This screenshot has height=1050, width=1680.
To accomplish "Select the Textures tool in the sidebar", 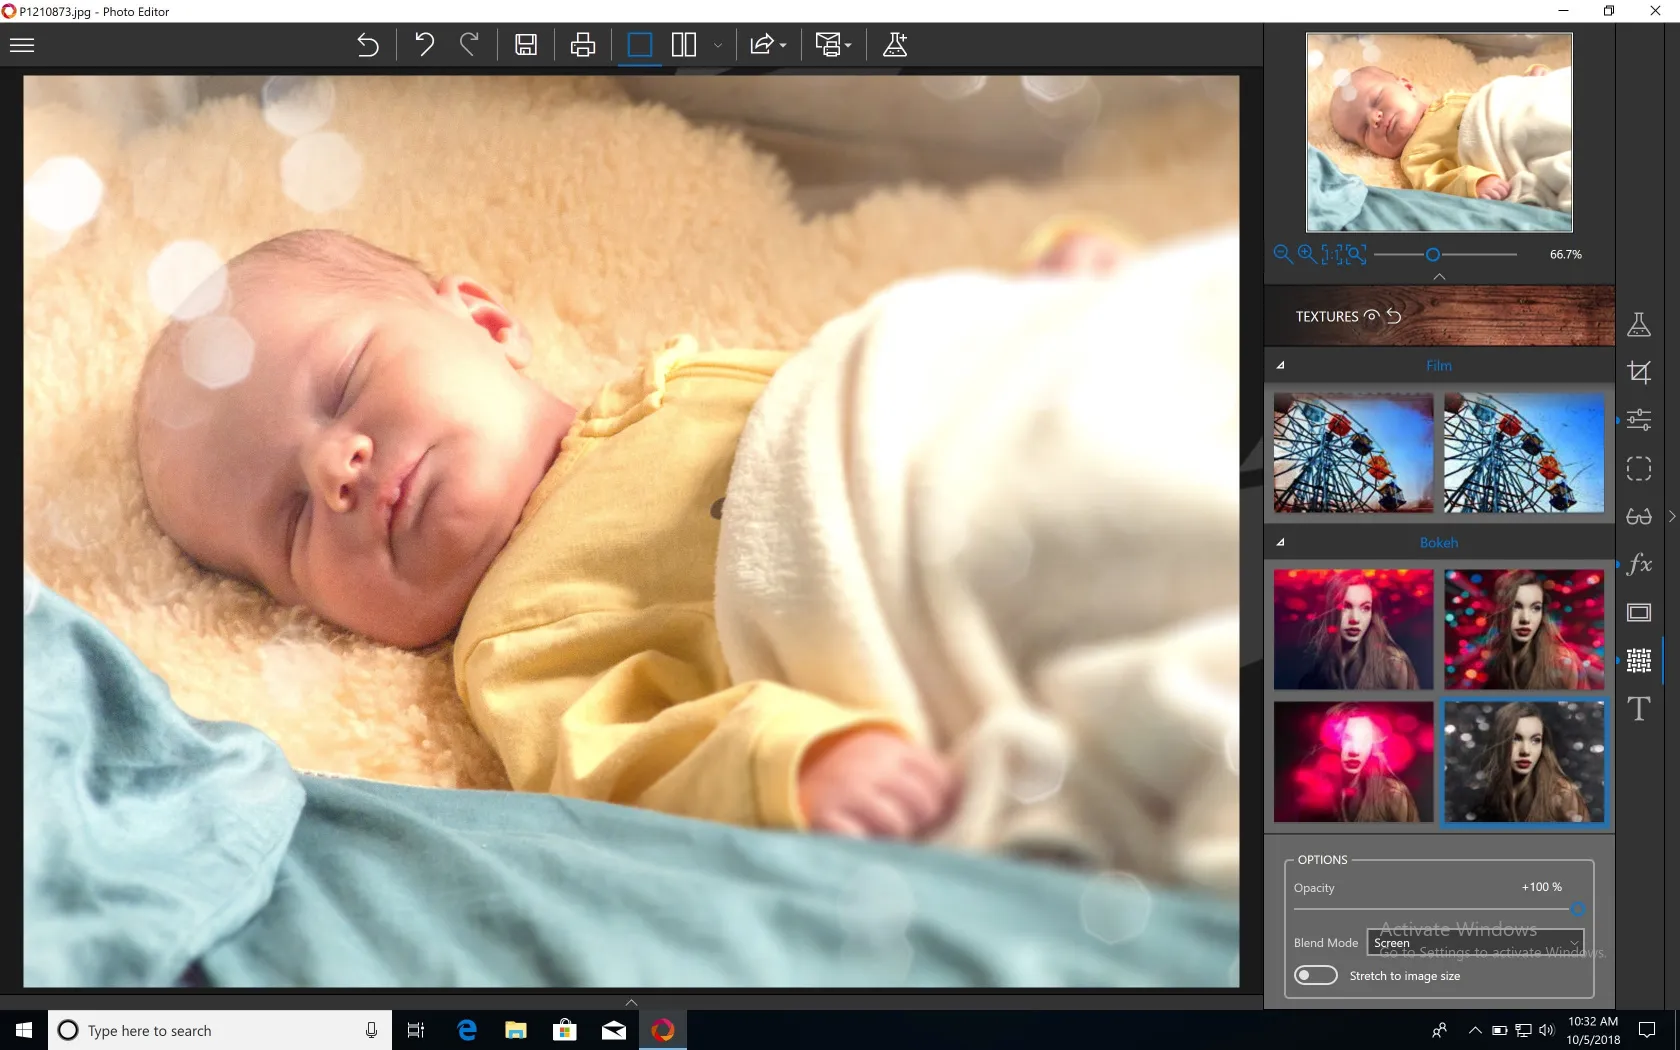I will 1639,660.
